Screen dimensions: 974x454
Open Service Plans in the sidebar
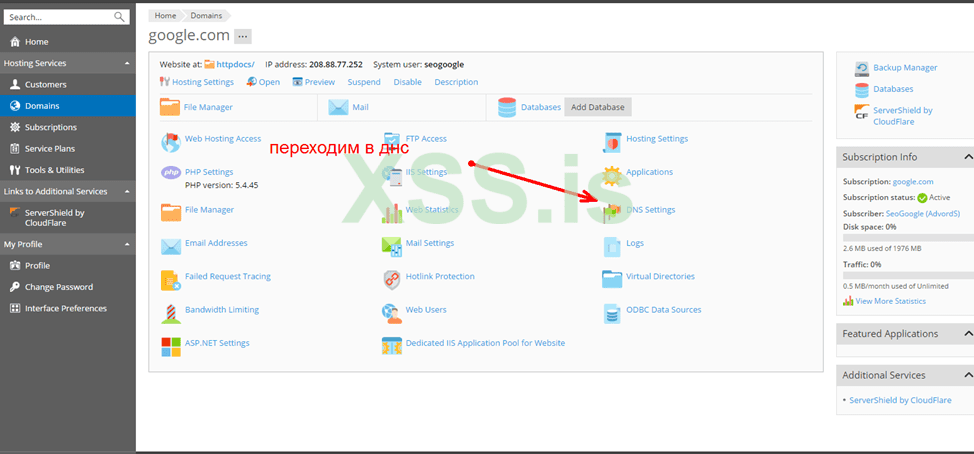click(x=68, y=148)
